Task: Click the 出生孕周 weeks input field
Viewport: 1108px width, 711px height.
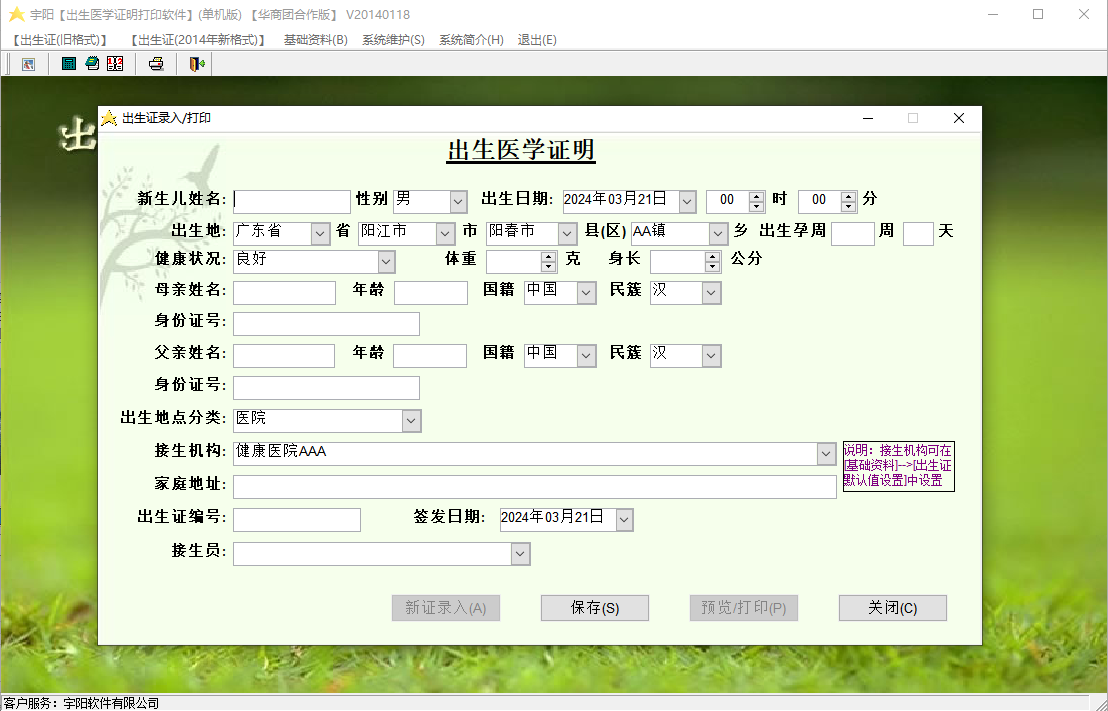Action: pos(853,233)
